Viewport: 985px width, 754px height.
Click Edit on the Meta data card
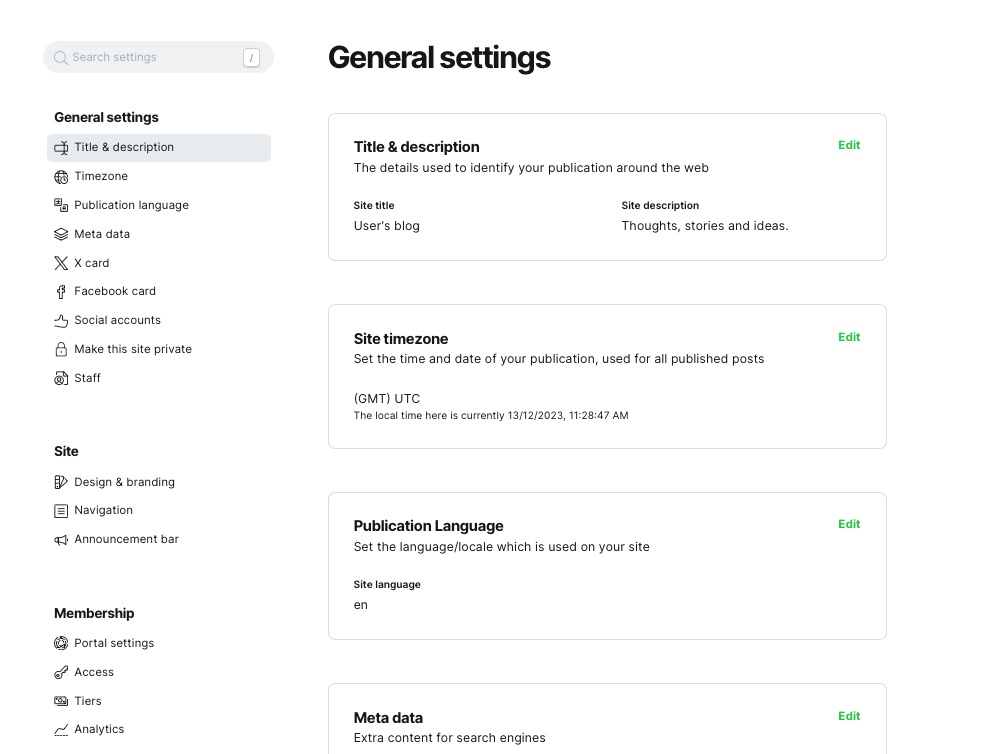848,716
